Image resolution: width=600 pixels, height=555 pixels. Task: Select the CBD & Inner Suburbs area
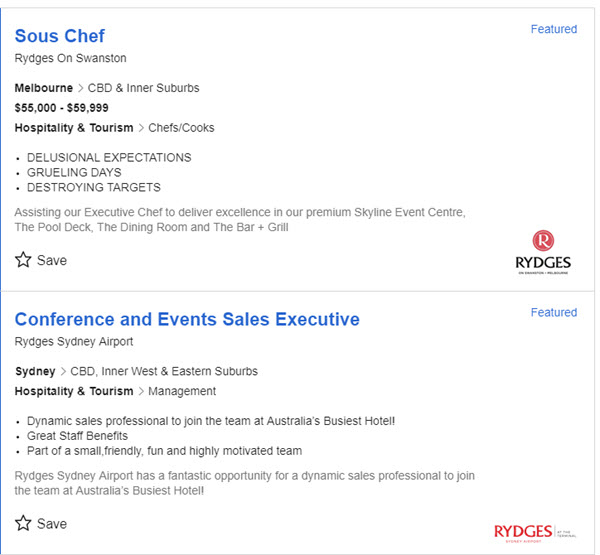pyautogui.click(x=142, y=88)
